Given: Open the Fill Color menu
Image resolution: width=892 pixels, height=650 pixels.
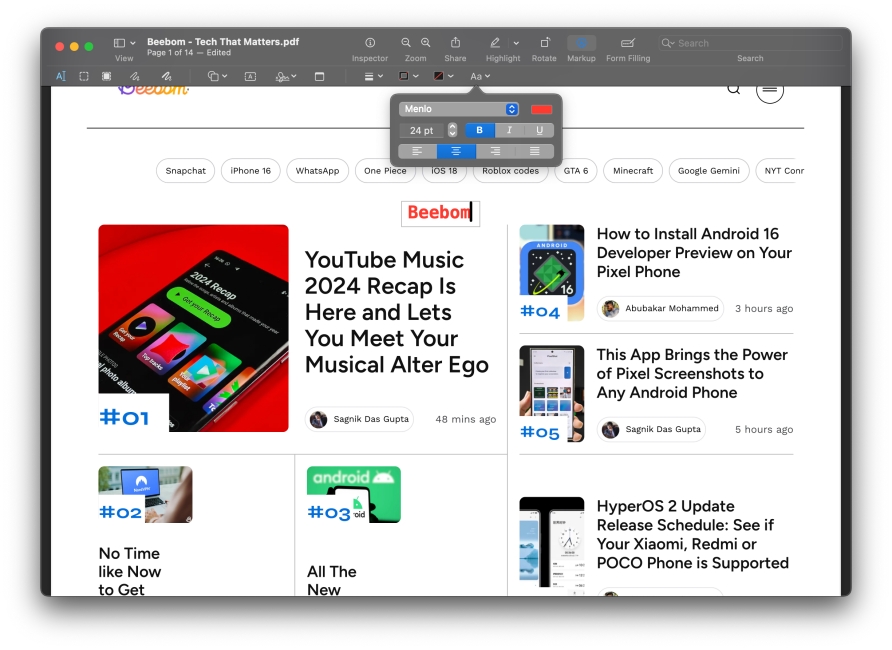Looking at the screenshot, I should pyautogui.click(x=443, y=76).
